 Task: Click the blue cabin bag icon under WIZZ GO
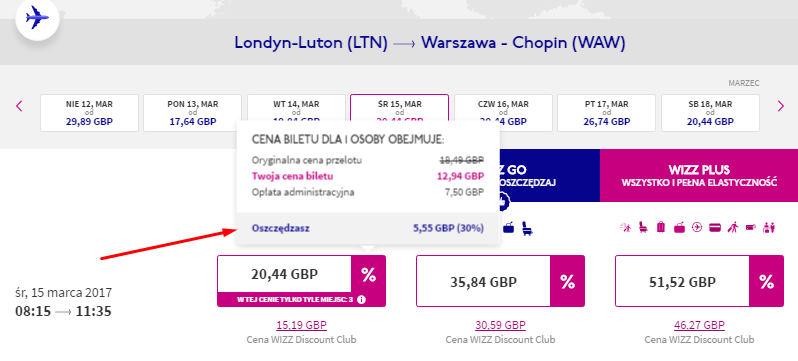(x=508, y=228)
